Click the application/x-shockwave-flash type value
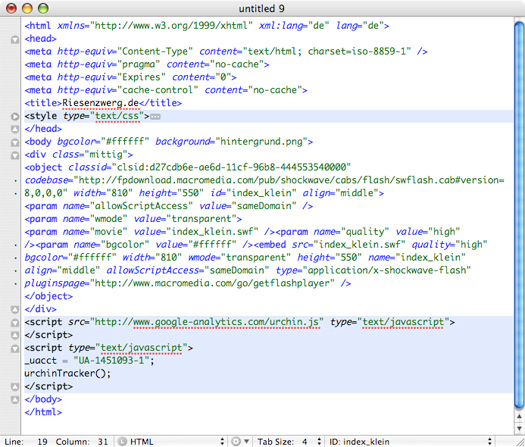Screen dimensions: 525x447 click(x=386, y=271)
